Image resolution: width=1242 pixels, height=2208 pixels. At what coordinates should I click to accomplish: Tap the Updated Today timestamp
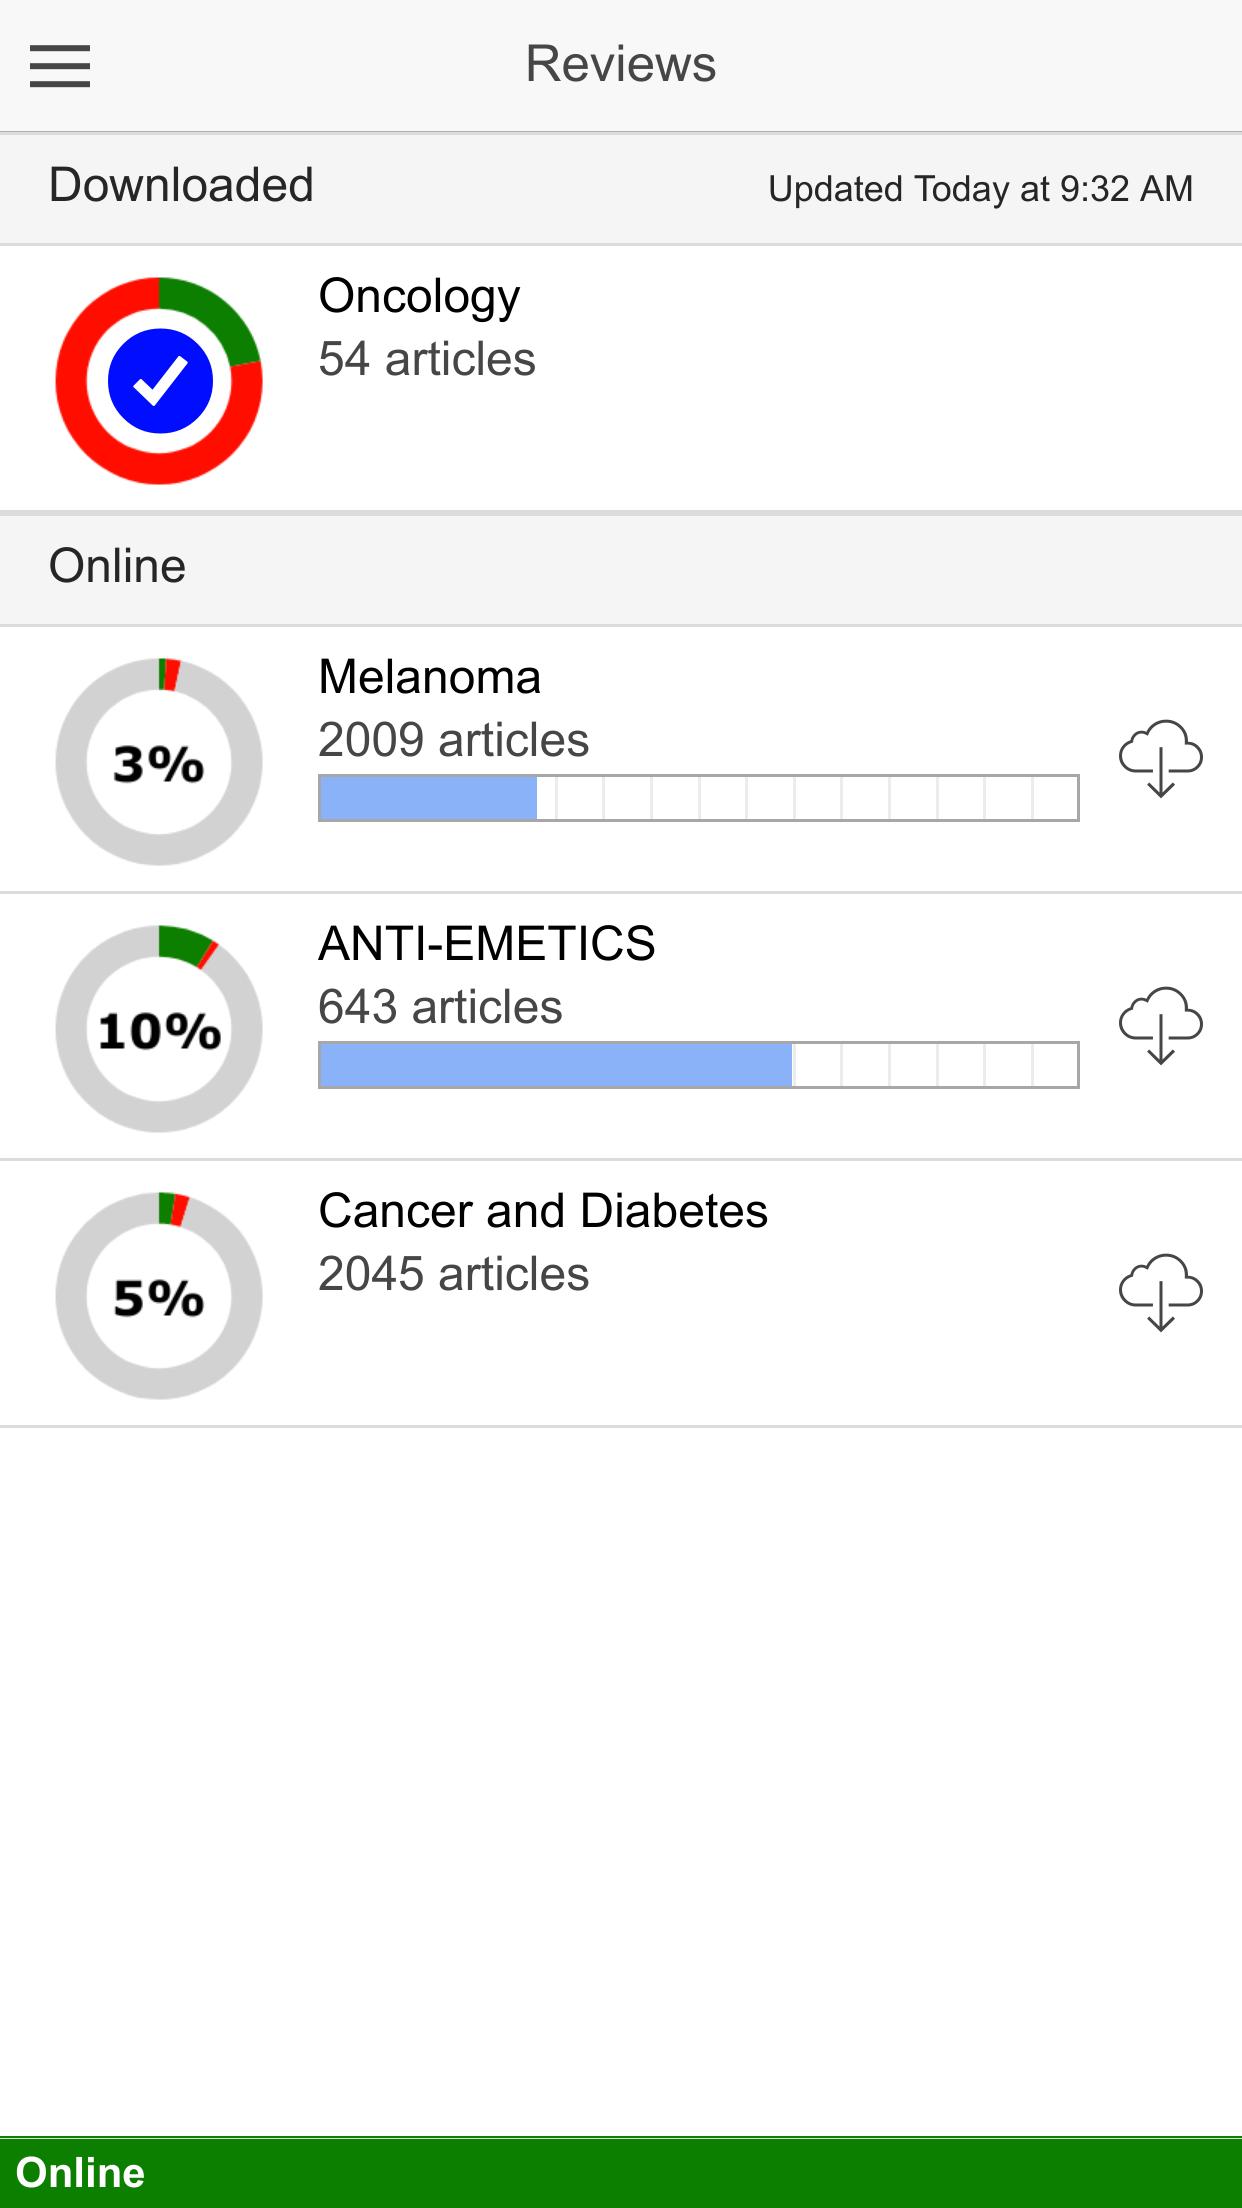click(980, 189)
